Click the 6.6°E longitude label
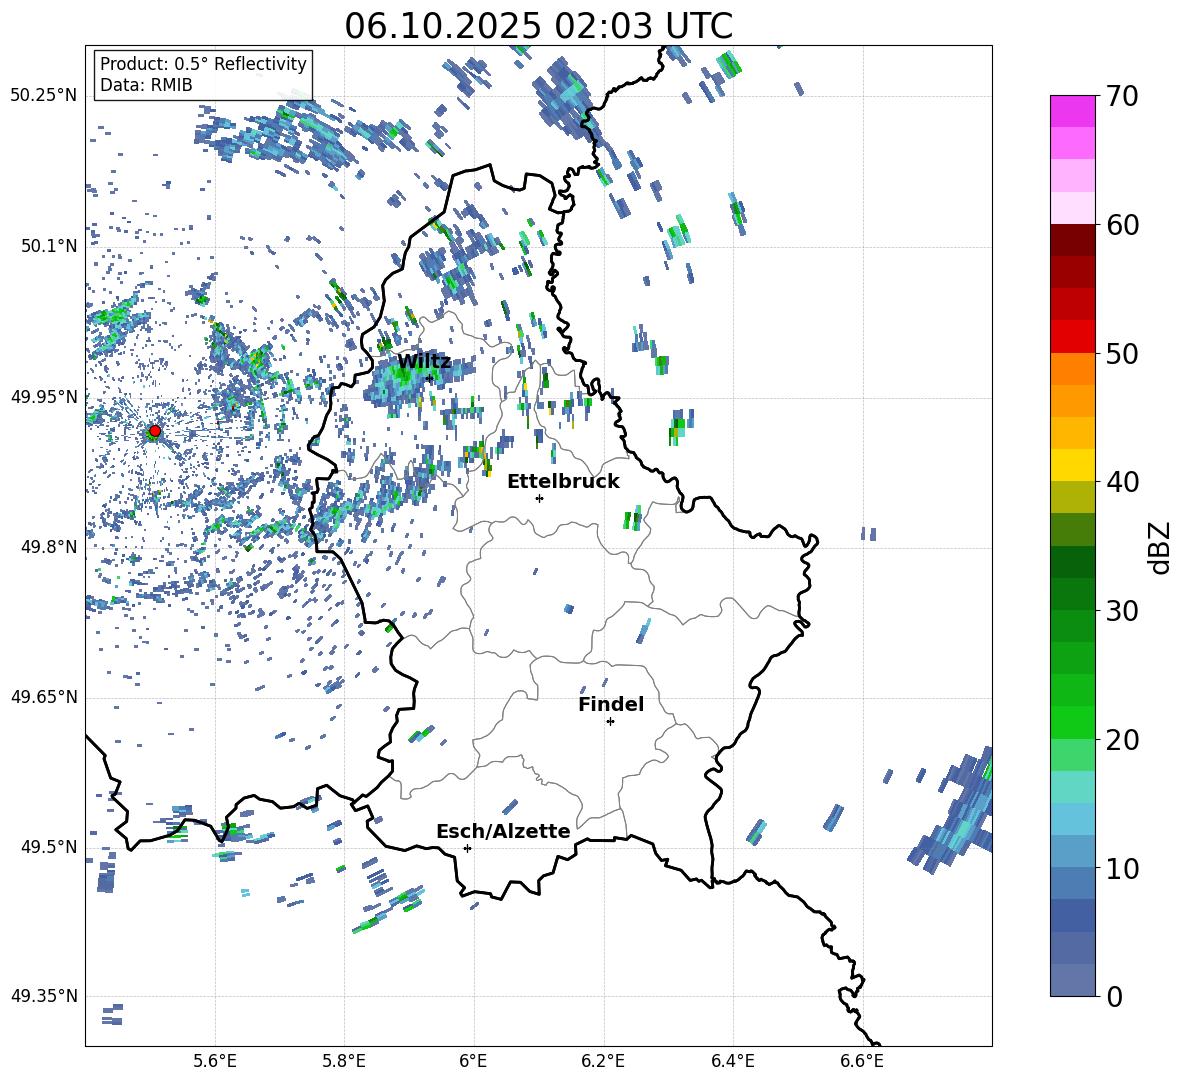This screenshot has height=1081, width=1184. 862,1062
